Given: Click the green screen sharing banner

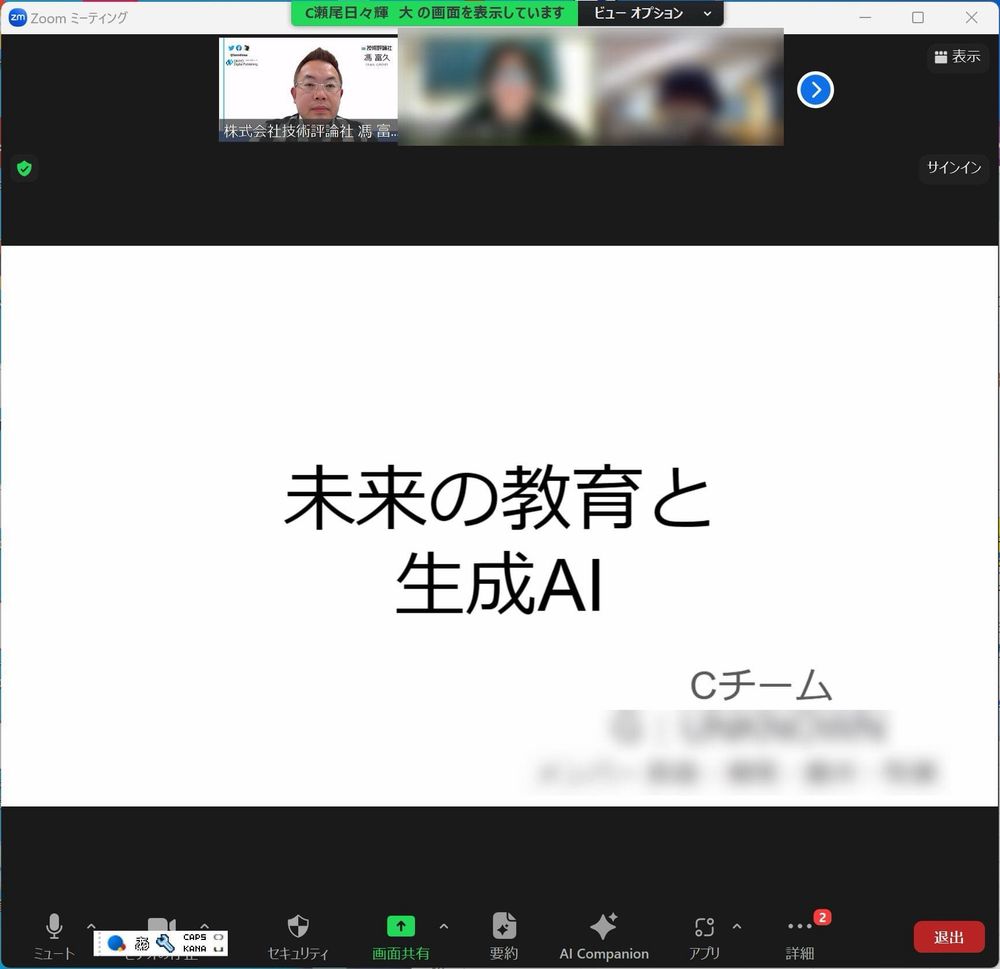Looking at the screenshot, I should (432, 14).
